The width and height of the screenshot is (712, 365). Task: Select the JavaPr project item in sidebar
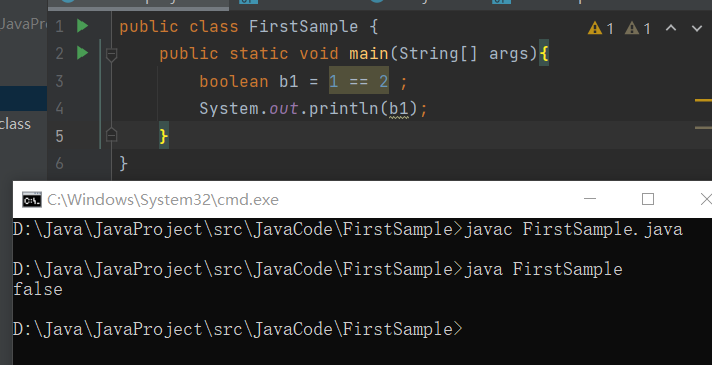click(x=23, y=23)
